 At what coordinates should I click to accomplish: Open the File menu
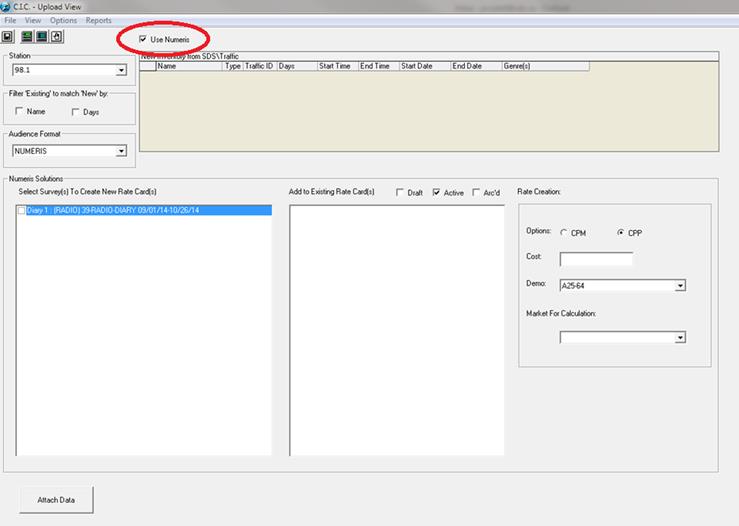[x=10, y=20]
